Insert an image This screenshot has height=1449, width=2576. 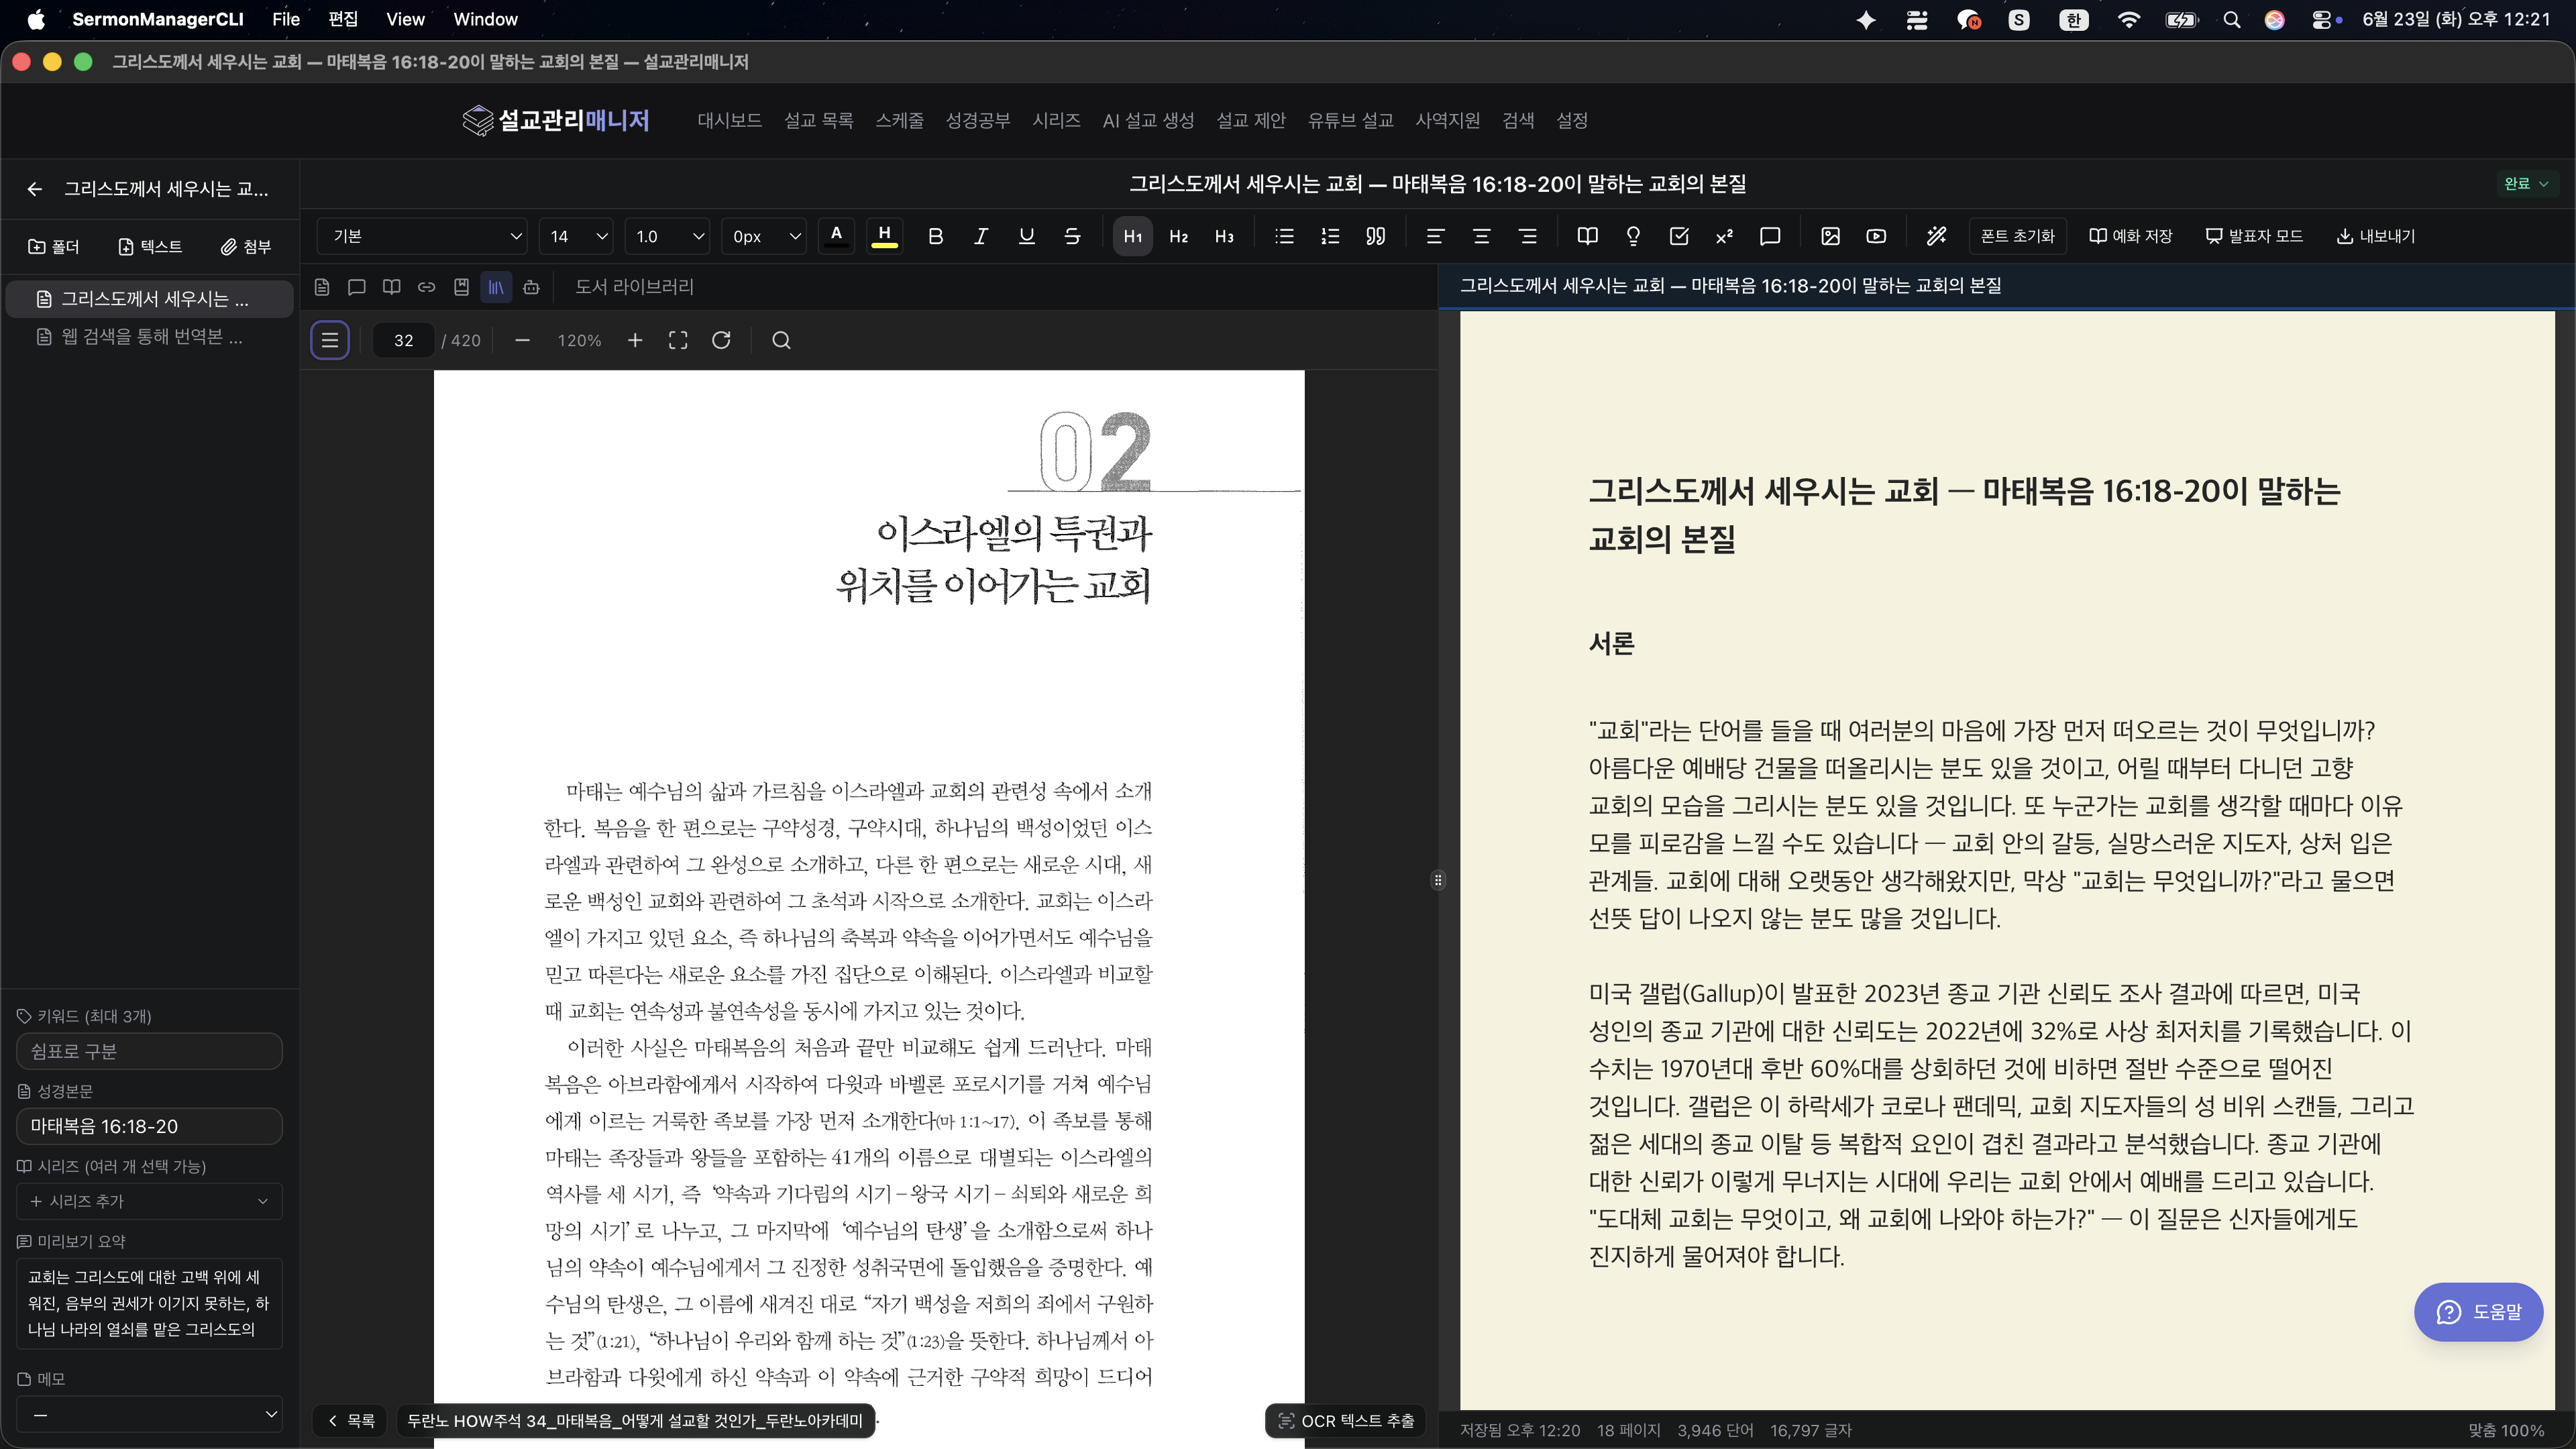click(x=1830, y=236)
